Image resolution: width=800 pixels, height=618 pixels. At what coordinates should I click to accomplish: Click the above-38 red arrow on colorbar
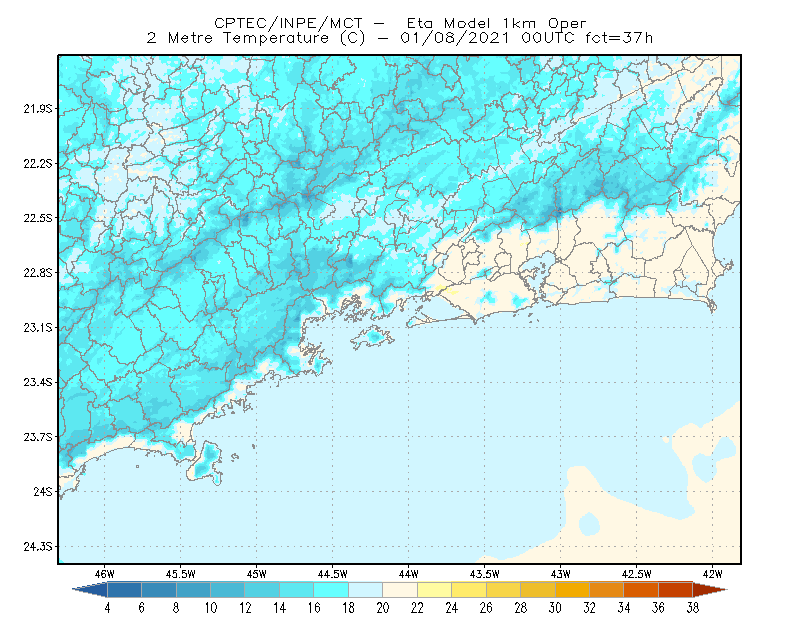click(710, 589)
